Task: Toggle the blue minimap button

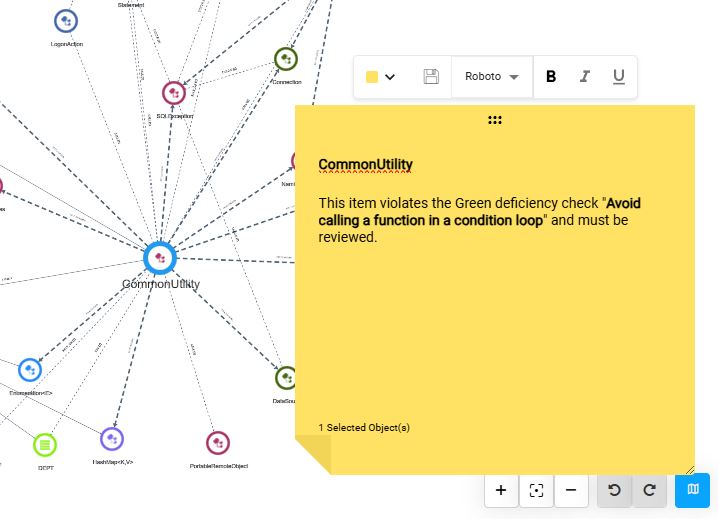Action: click(692, 490)
